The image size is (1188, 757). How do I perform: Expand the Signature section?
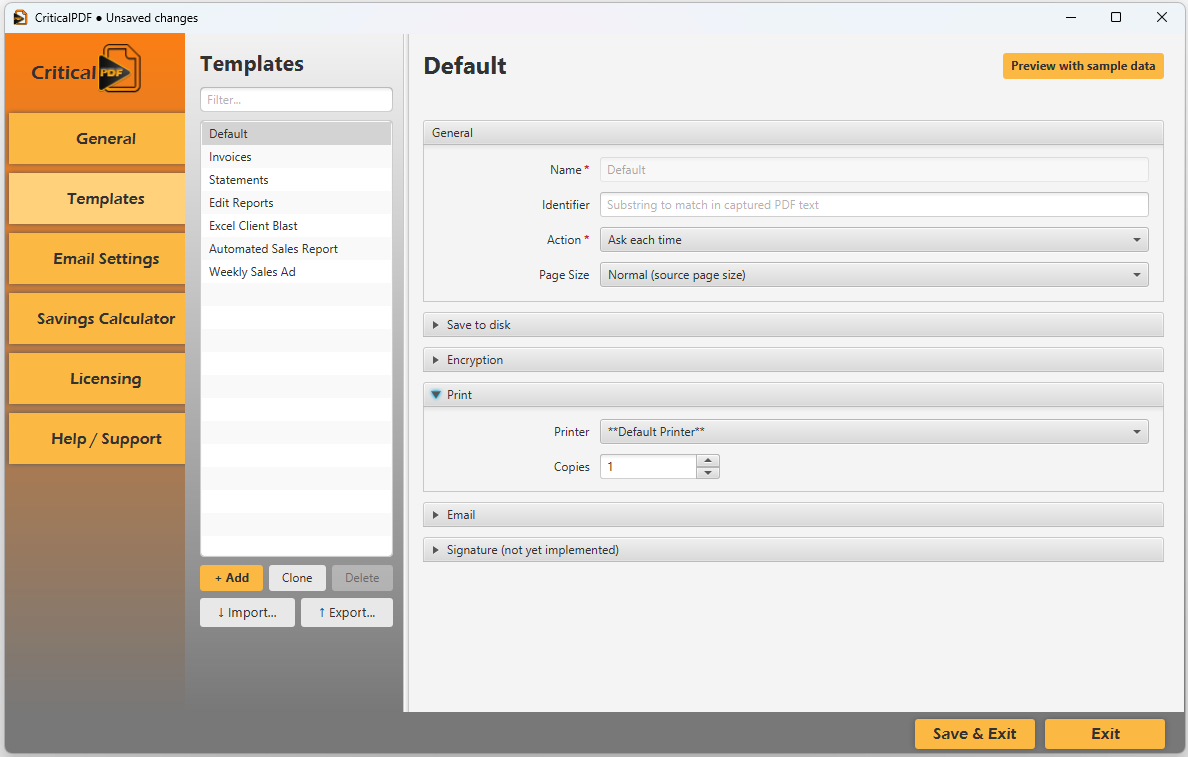793,549
